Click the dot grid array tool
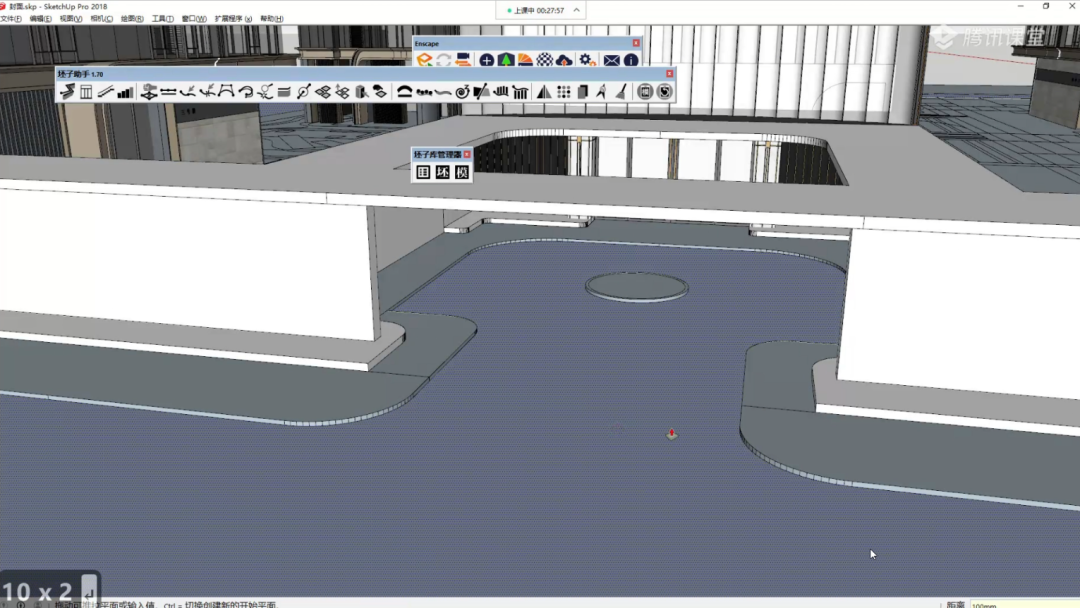The width and height of the screenshot is (1080, 608). [563, 92]
